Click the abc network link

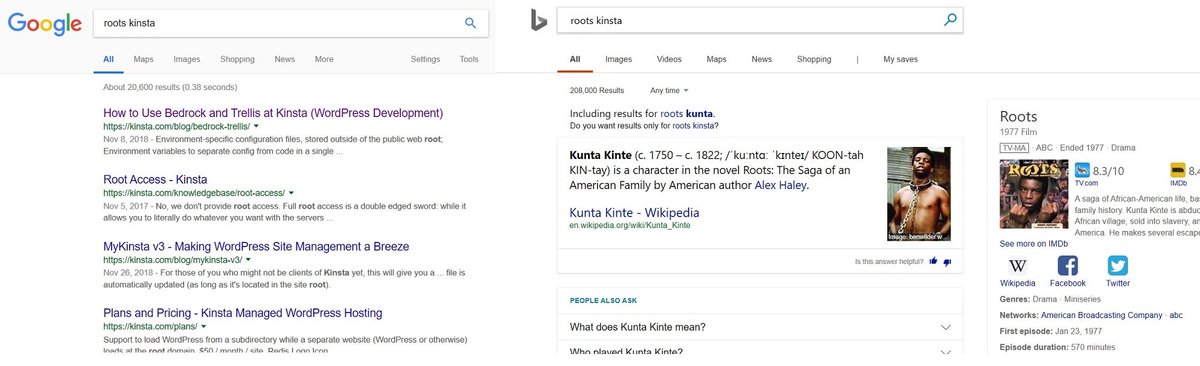click(x=1176, y=315)
